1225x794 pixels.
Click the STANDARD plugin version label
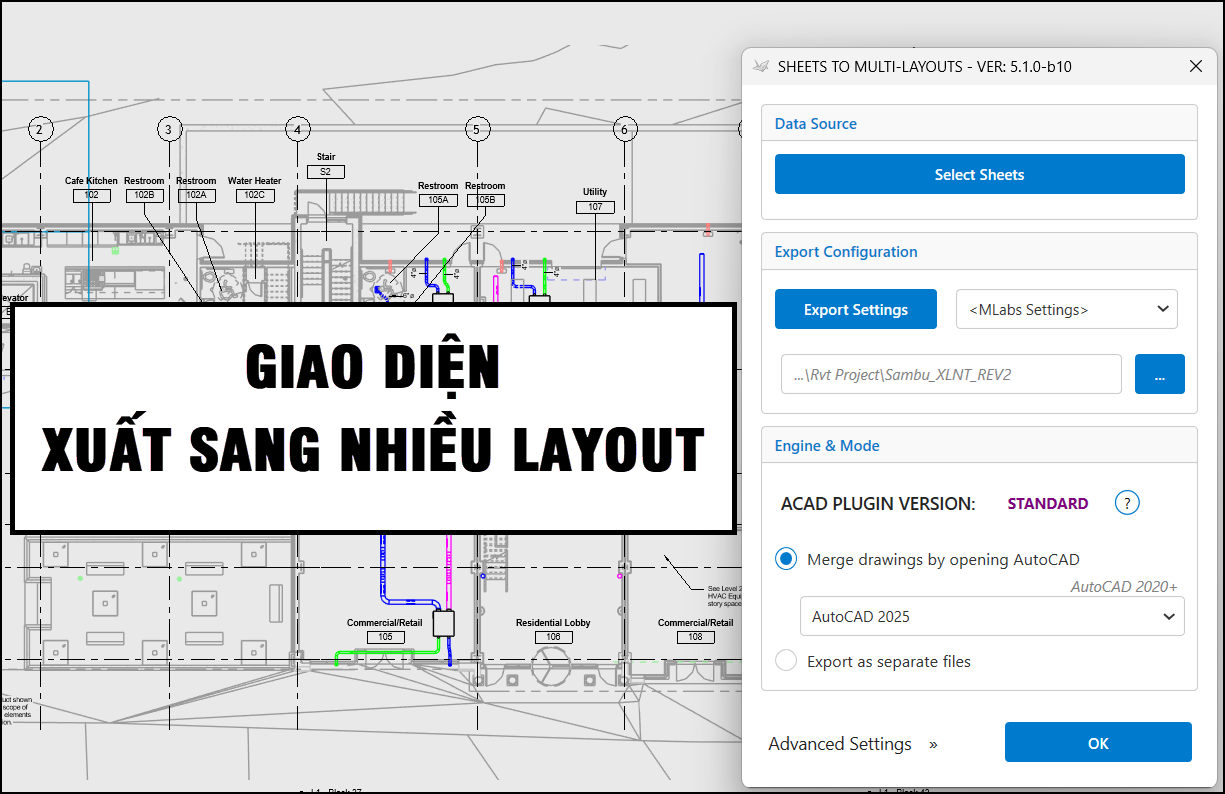(x=1047, y=503)
